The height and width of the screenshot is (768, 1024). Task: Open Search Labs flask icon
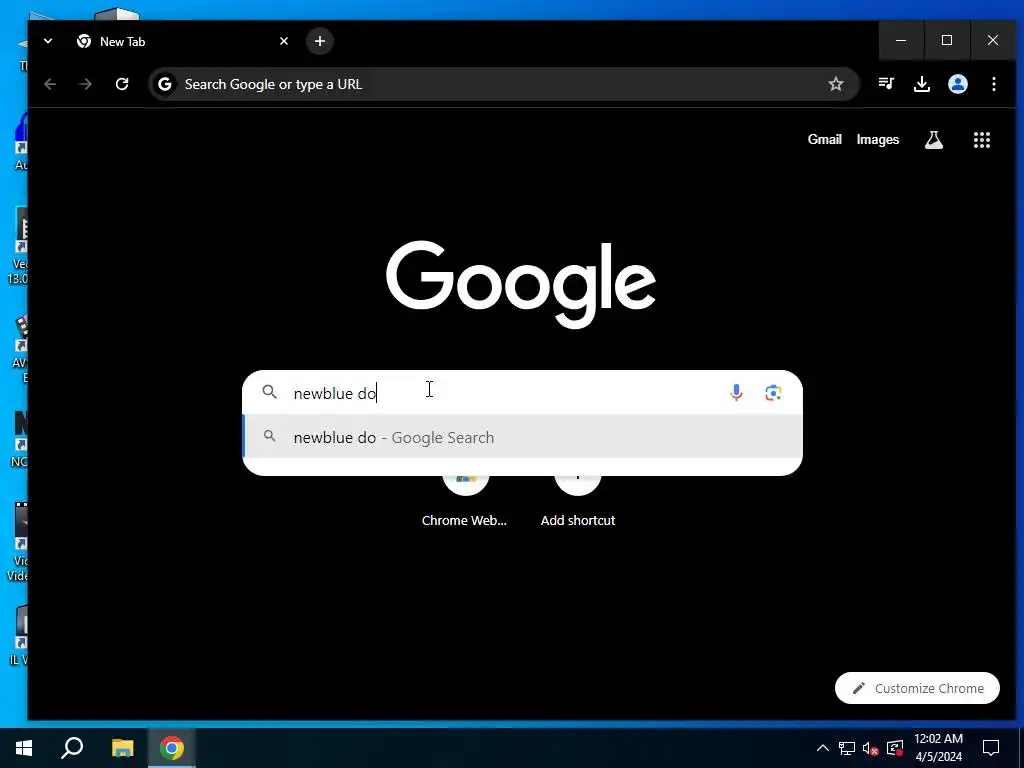click(x=934, y=140)
